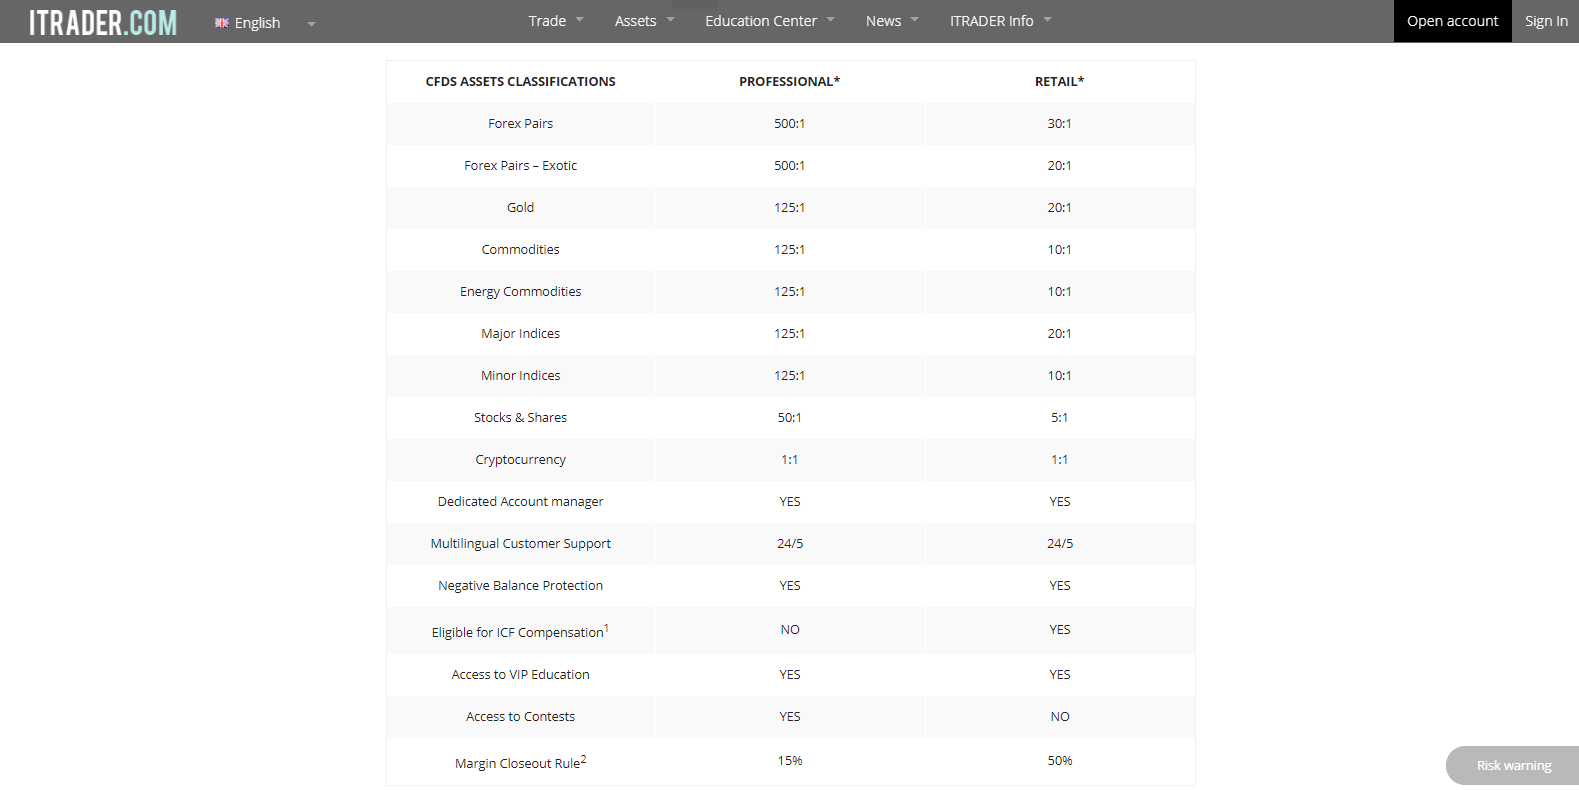Select the Cryptocurrency row label
This screenshot has width=1579, height=790.
[x=520, y=460]
